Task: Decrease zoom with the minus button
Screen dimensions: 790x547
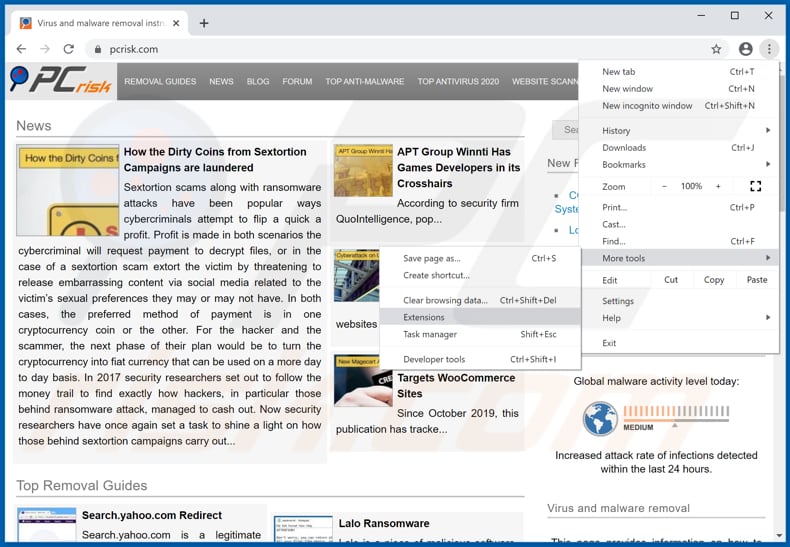Action: pyautogui.click(x=664, y=186)
